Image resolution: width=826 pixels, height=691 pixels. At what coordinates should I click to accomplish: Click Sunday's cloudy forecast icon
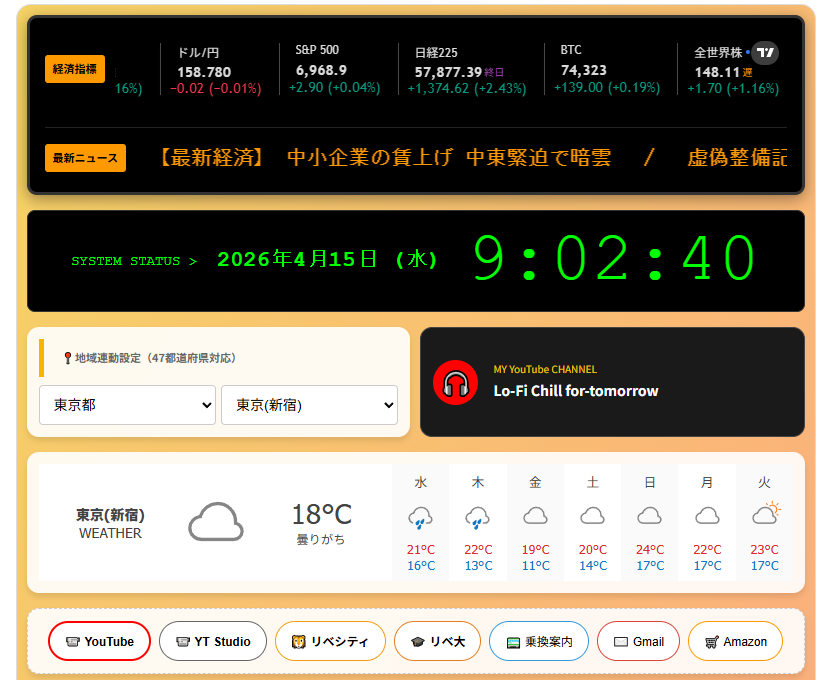click(x=650, y=516)
